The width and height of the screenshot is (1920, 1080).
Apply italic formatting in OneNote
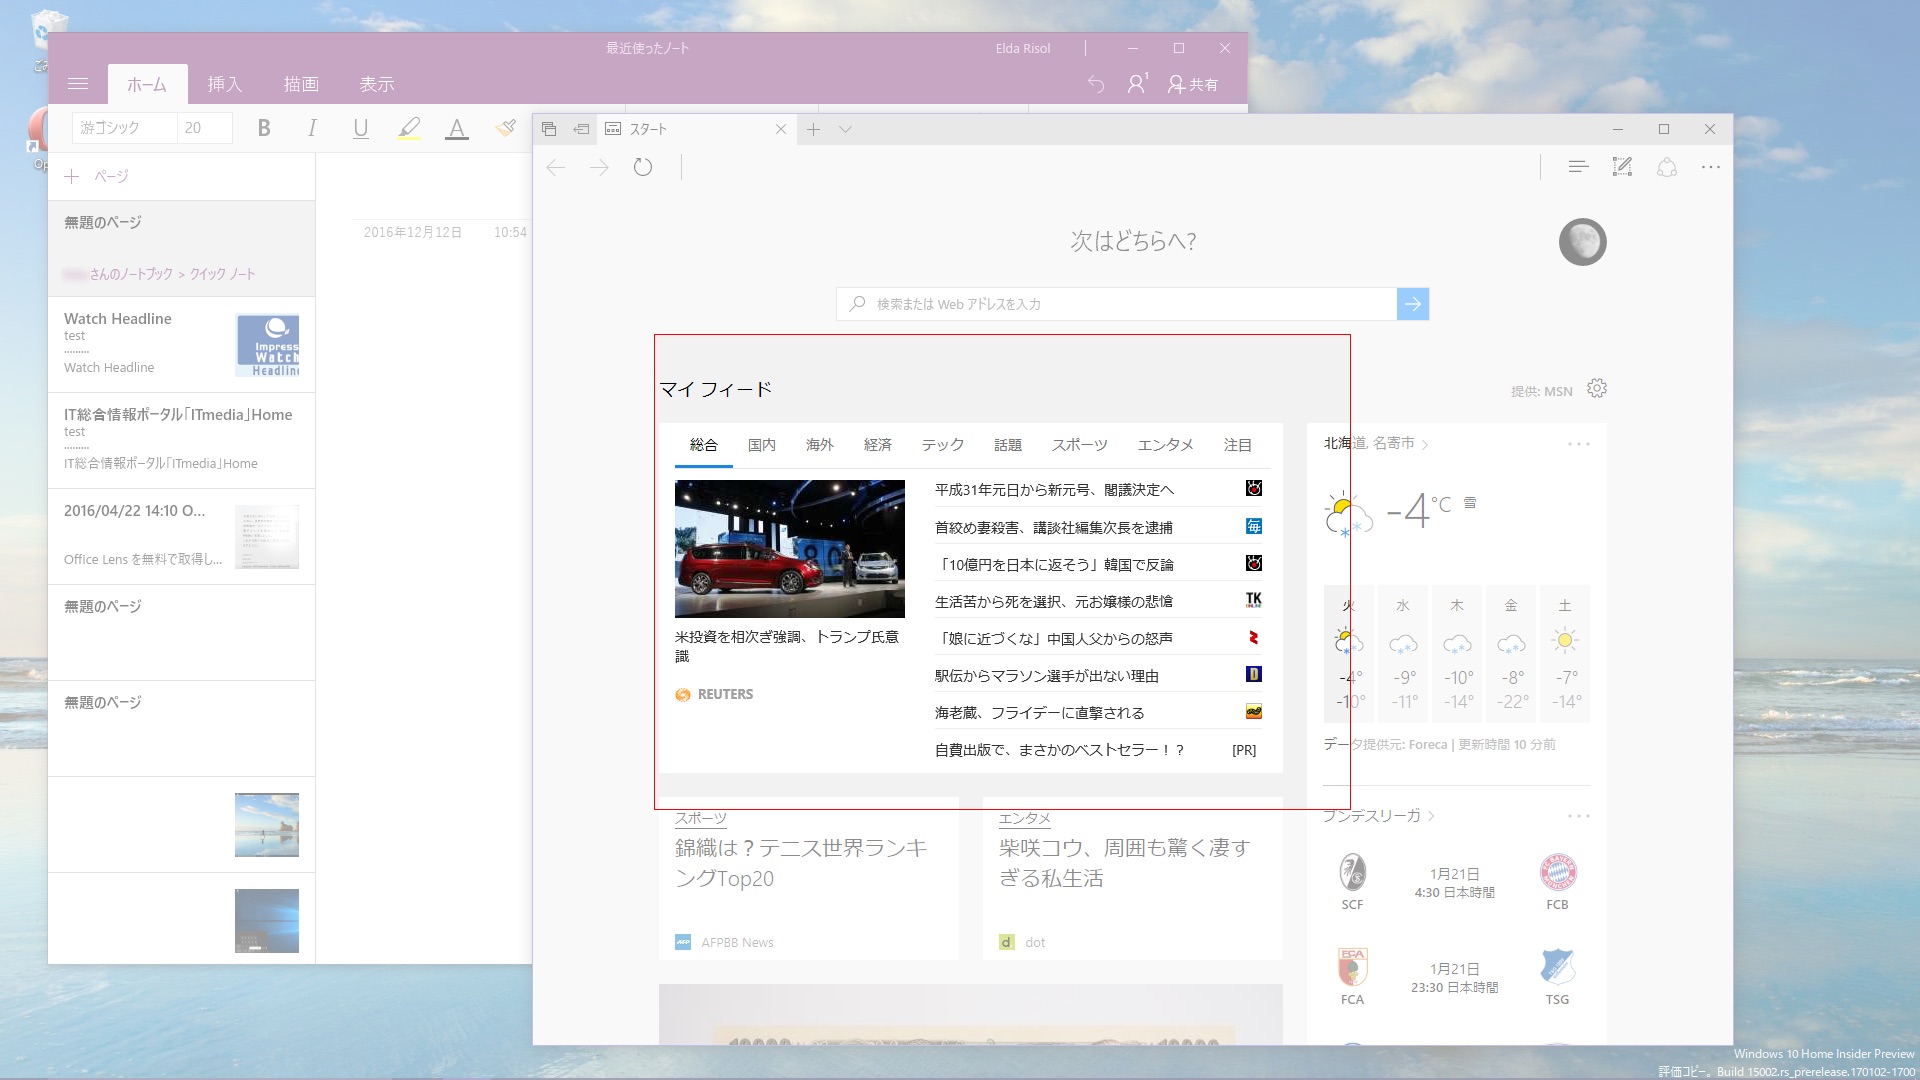[x=312, y=128]
